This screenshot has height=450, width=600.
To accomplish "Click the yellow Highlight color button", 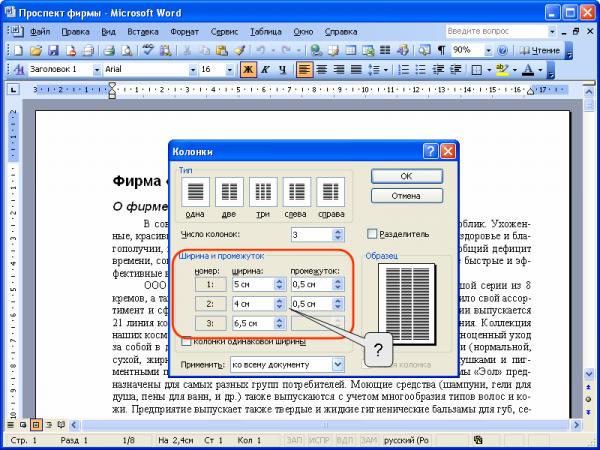I will pyautogui.click(x=503, y=70).
